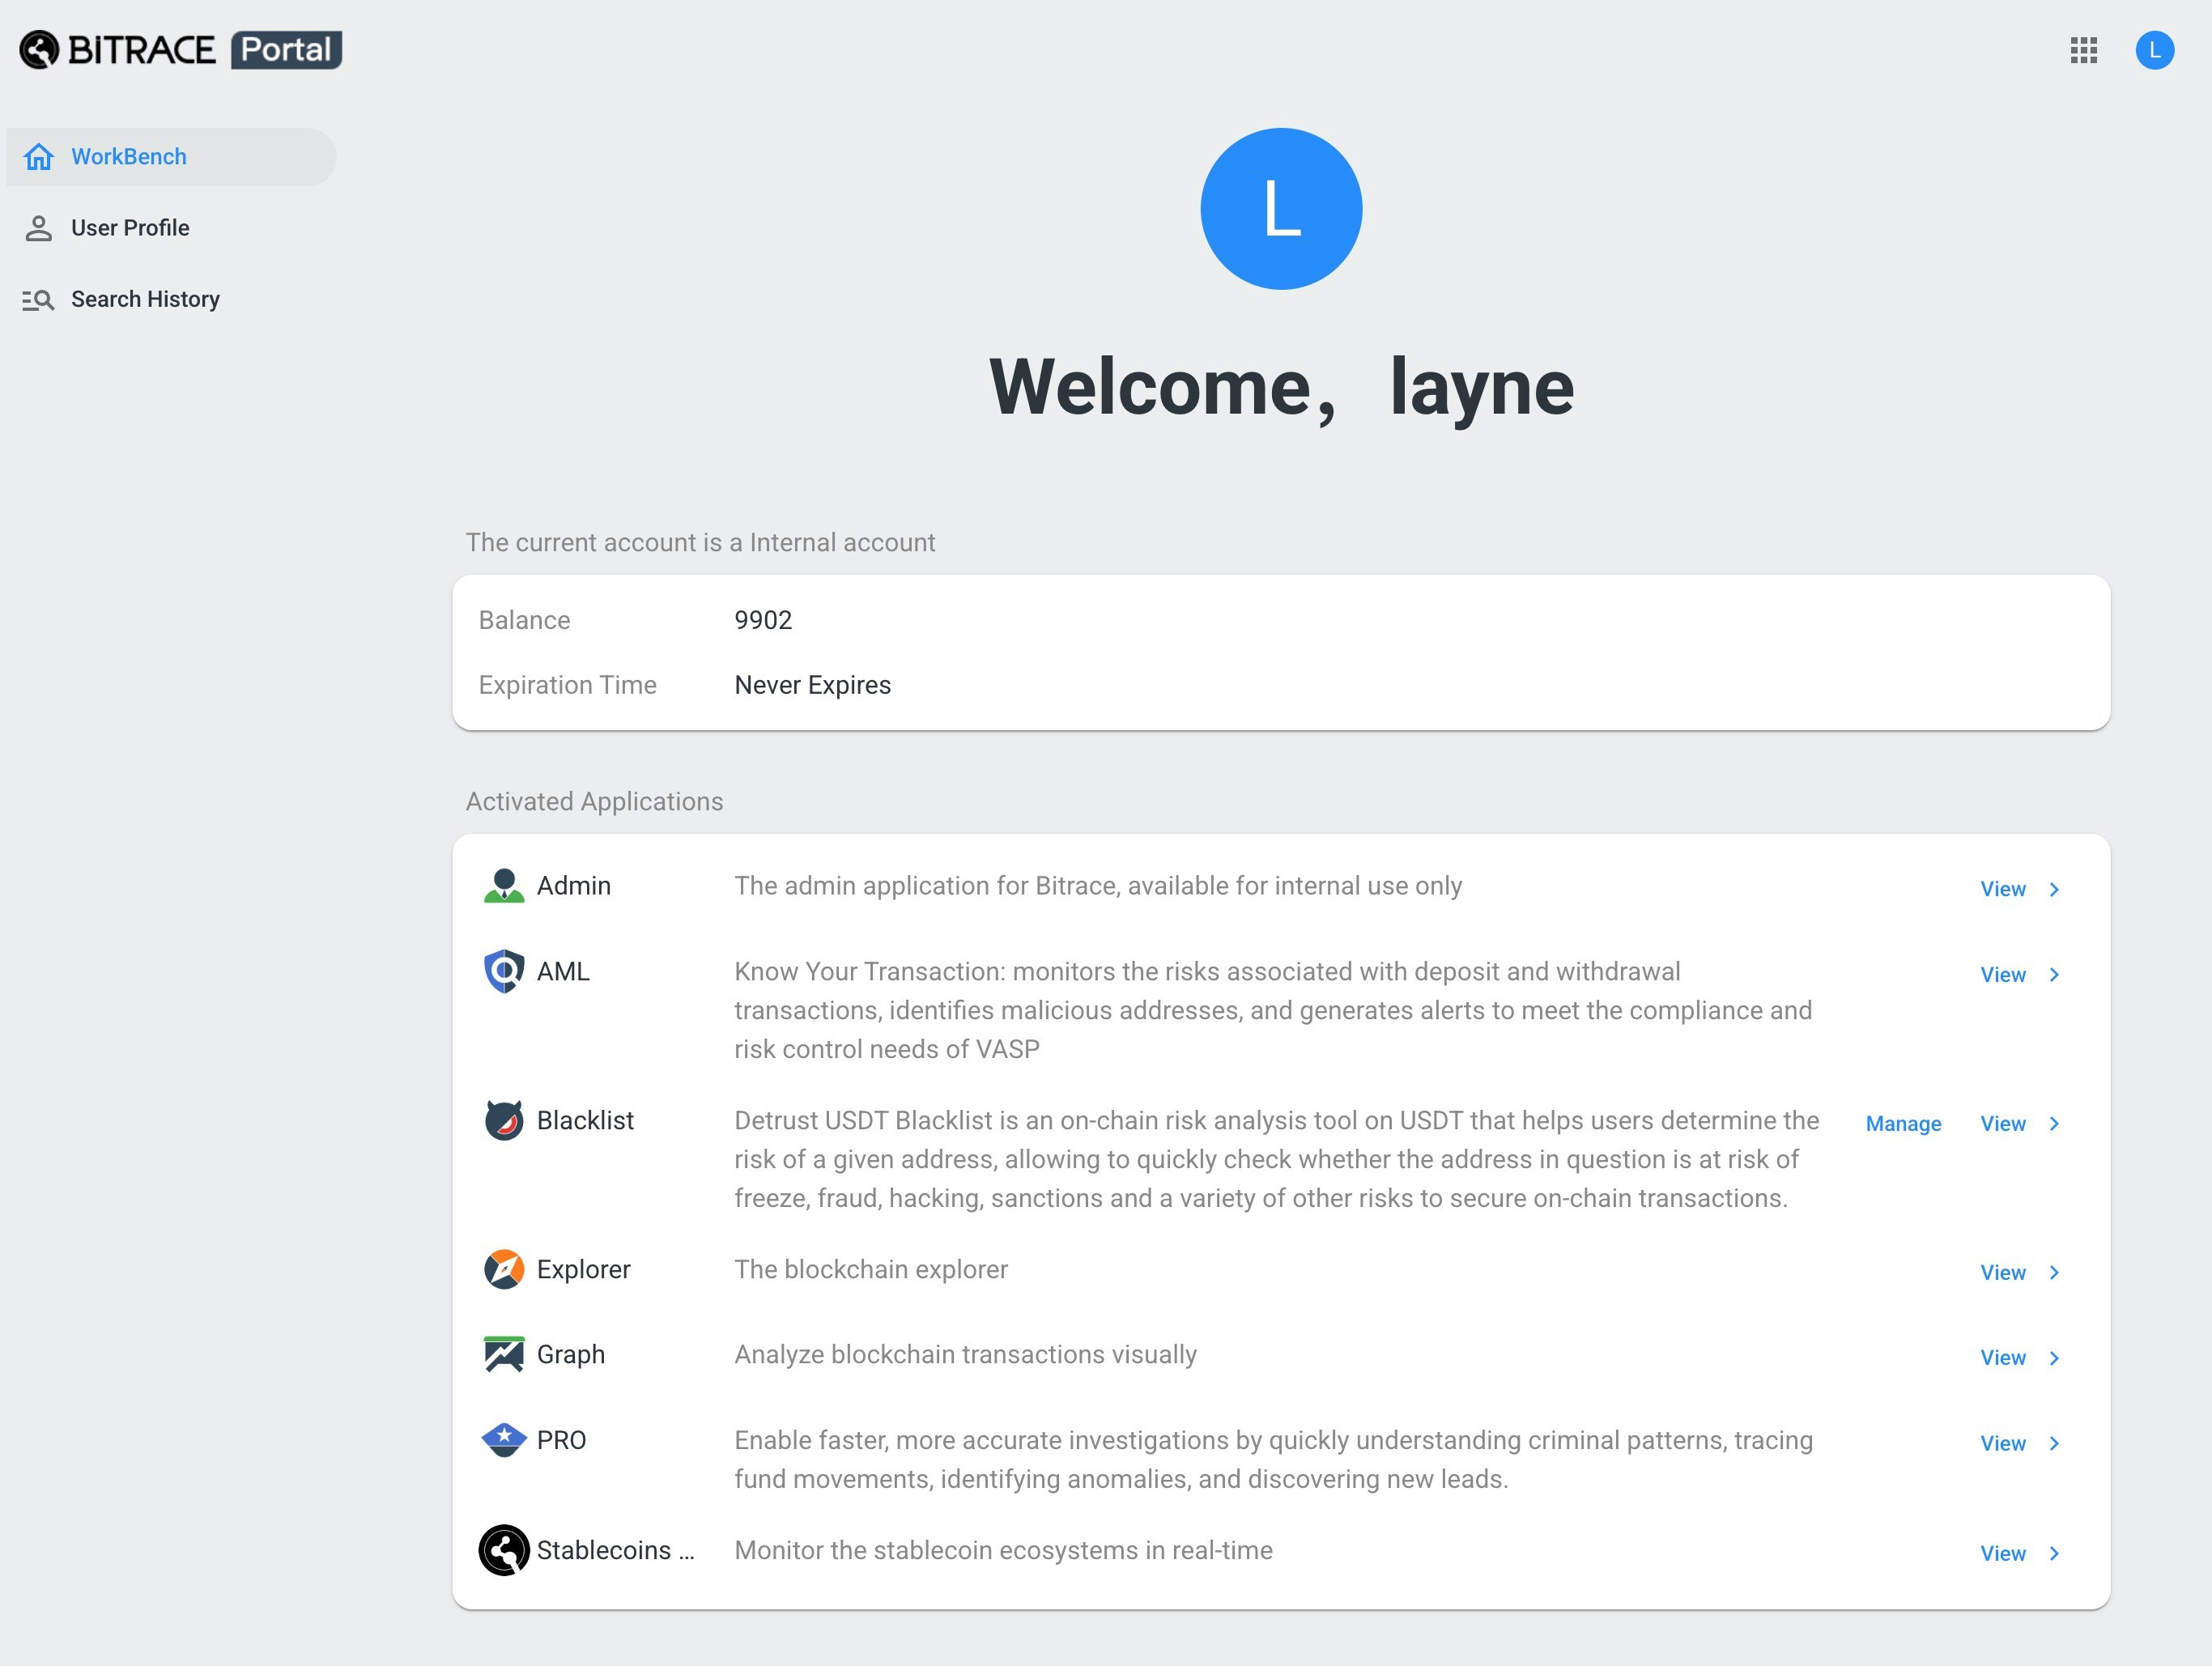This screenshot has height=1666, width=2212.
Task: Click the Explorer compass icon
Action: coord(504,1269)
